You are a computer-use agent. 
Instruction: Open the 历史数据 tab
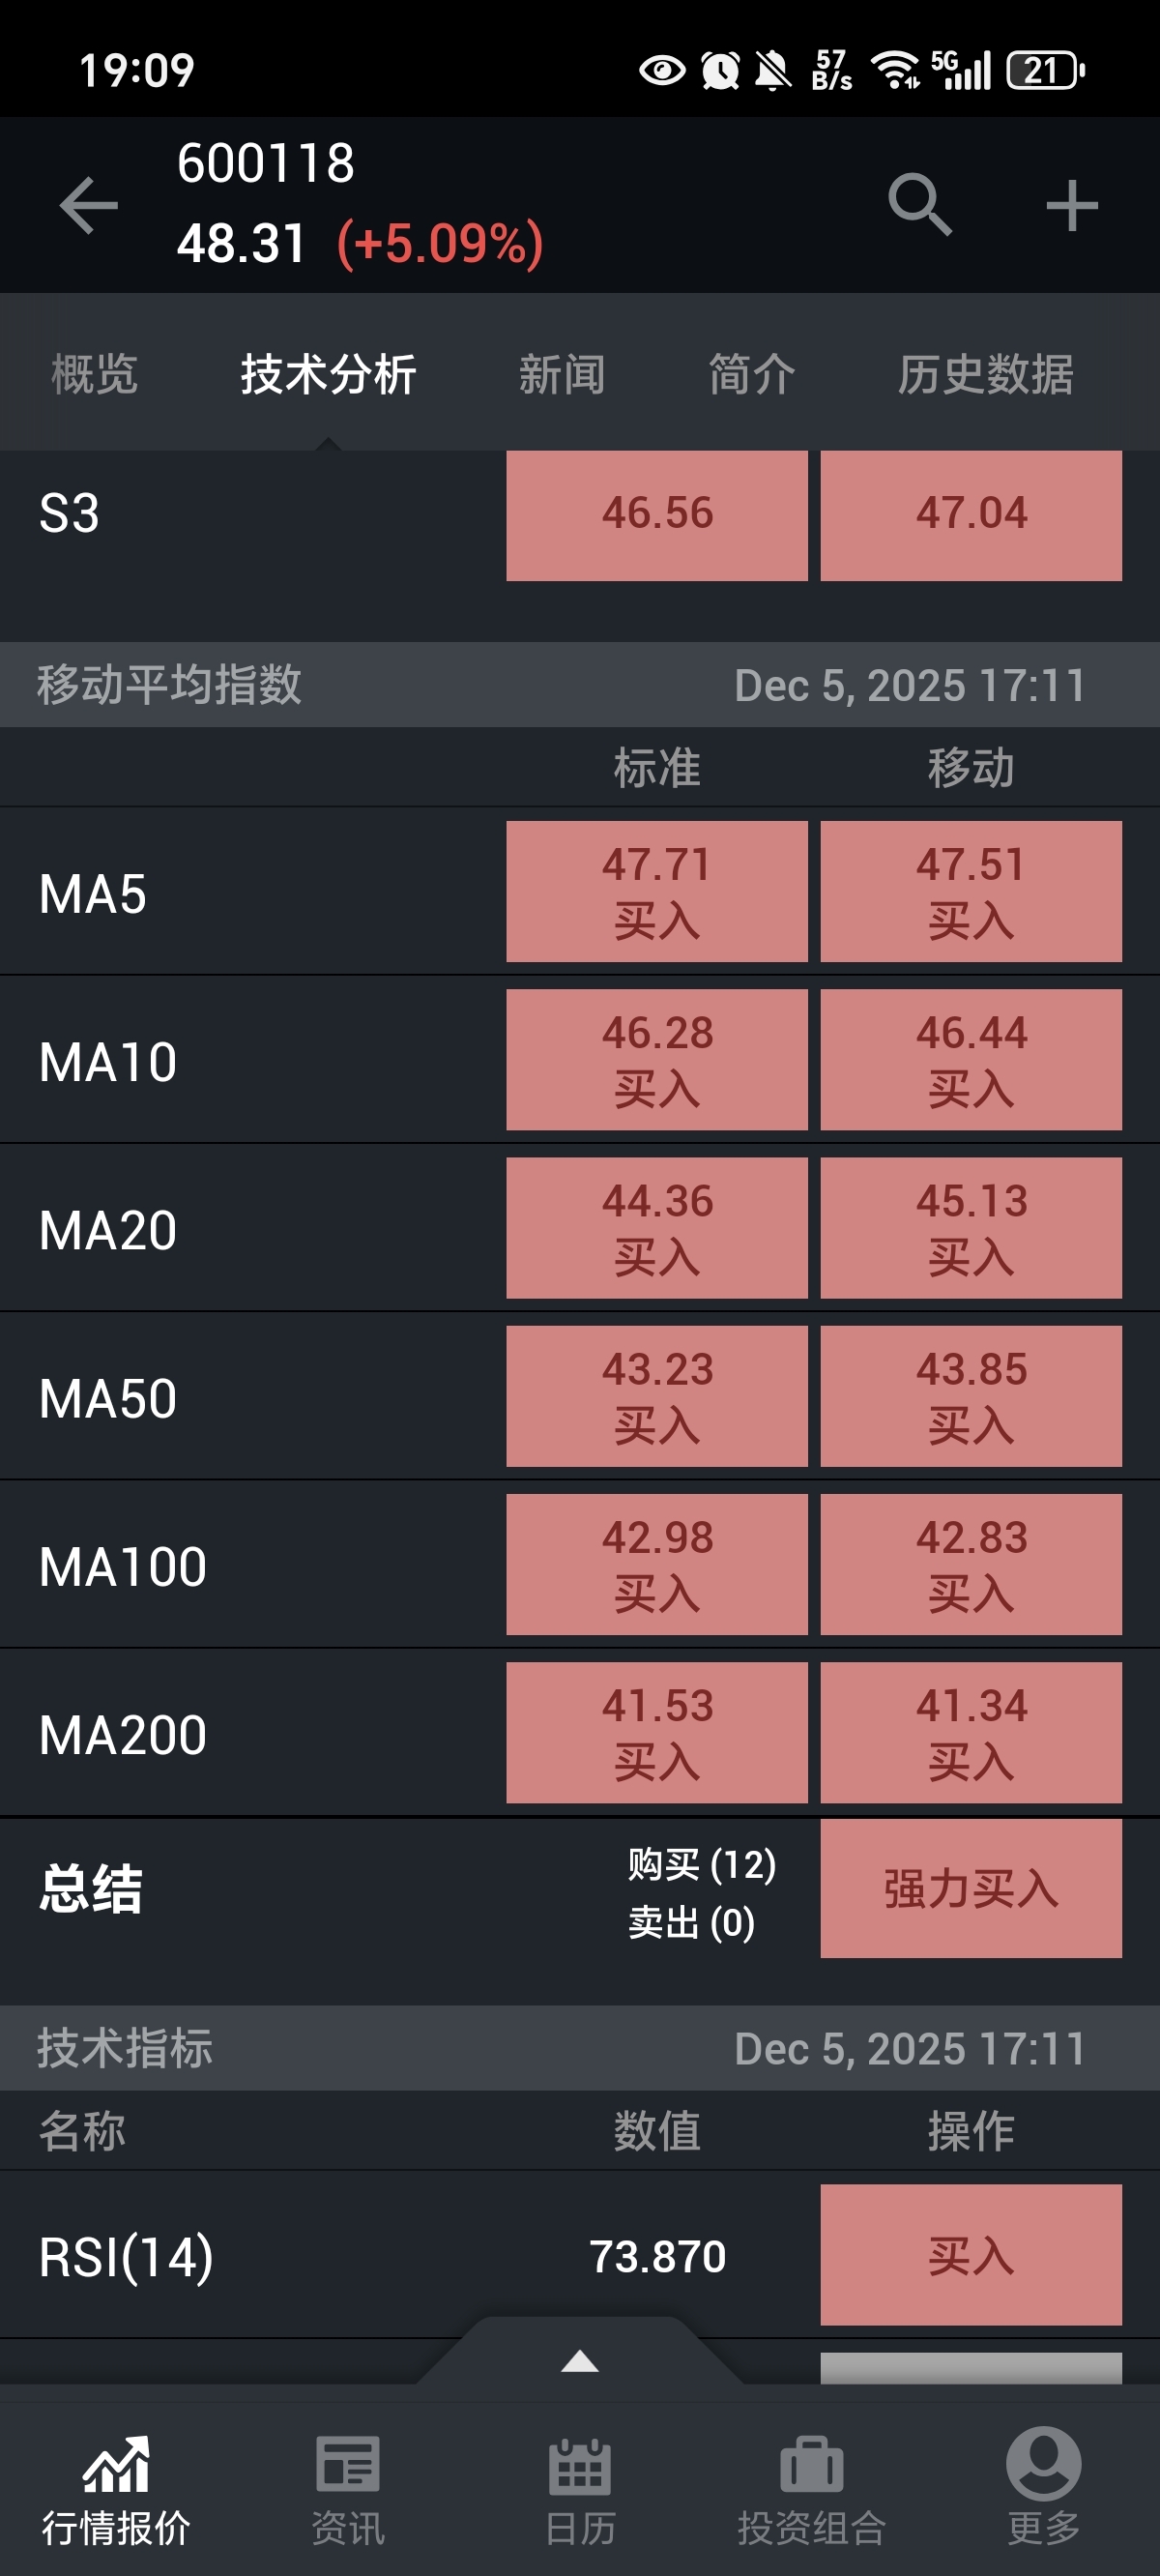click(x=985, y=375)
